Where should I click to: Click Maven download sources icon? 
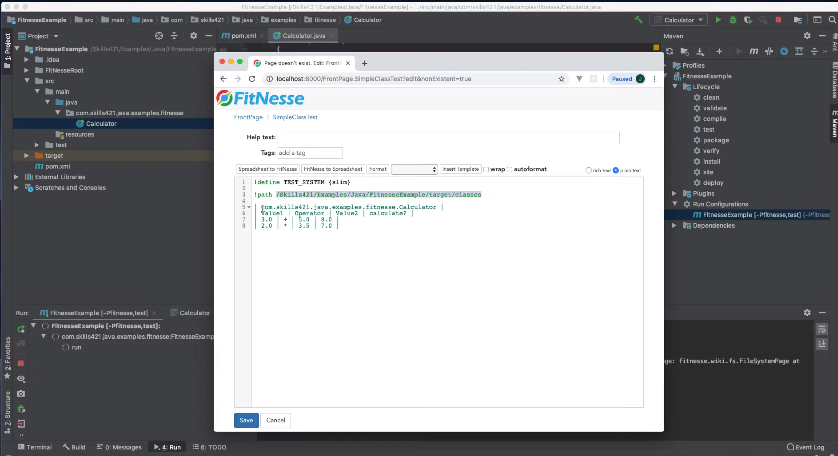[x=700, y=51]
